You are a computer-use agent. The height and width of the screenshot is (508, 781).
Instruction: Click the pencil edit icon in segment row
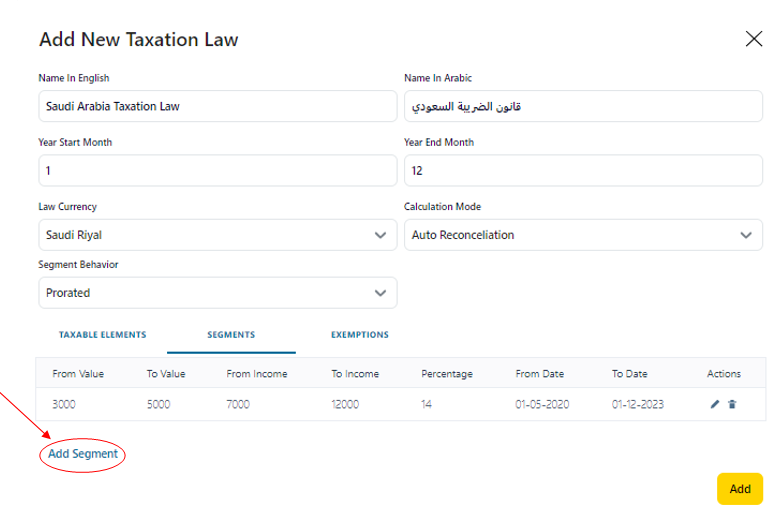coord(715,404)
